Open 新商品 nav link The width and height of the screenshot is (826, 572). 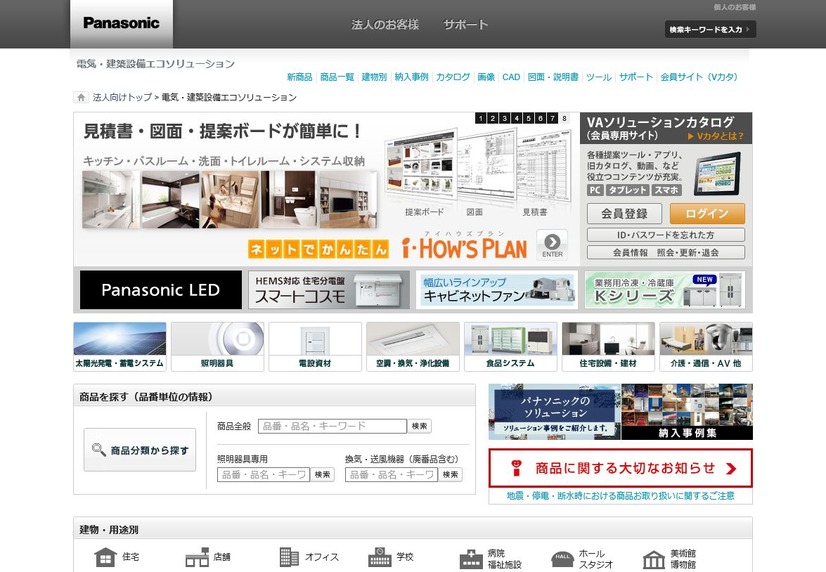pos(300,77)
